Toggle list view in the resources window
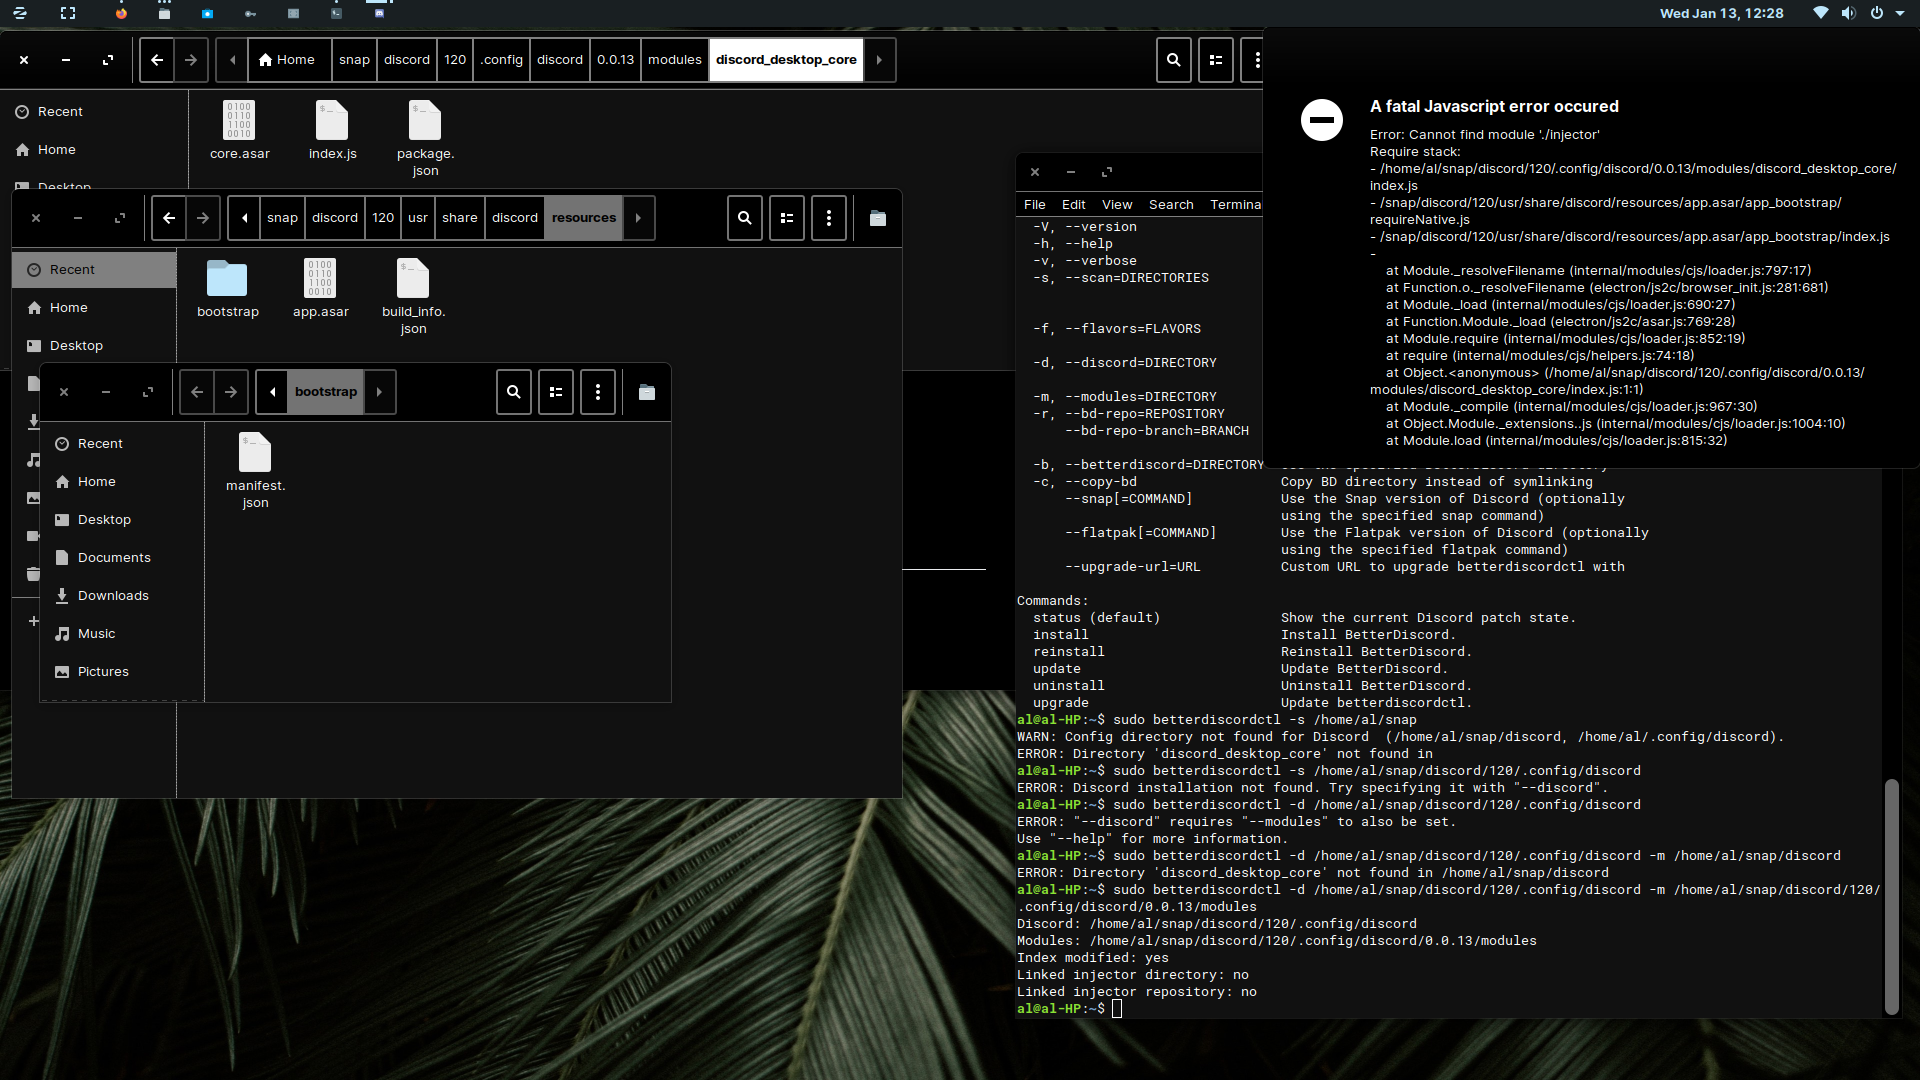Viewport: 1920px width, 1080px height. [786, 218]
